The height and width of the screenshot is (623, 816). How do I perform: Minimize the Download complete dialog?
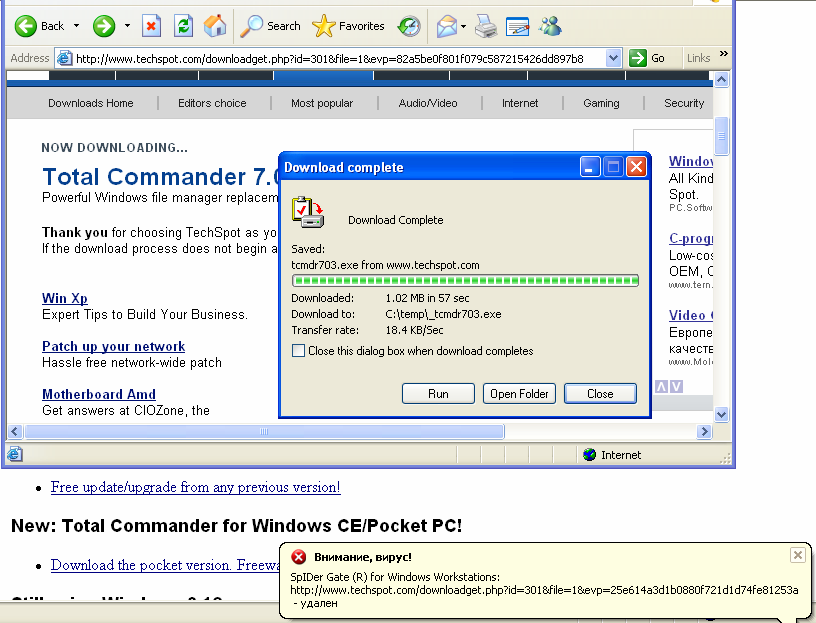coord(590,167)
